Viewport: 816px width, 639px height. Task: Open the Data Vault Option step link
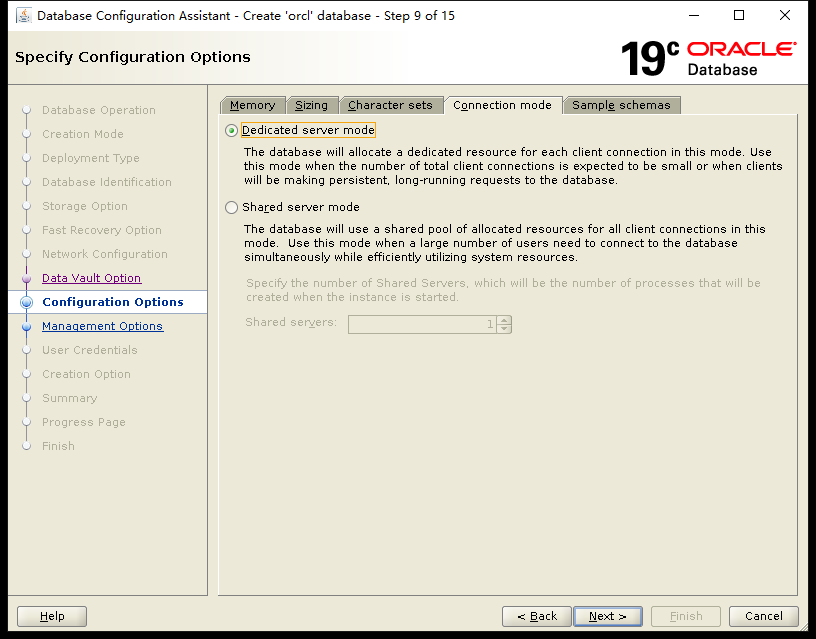tap(92, 278)
